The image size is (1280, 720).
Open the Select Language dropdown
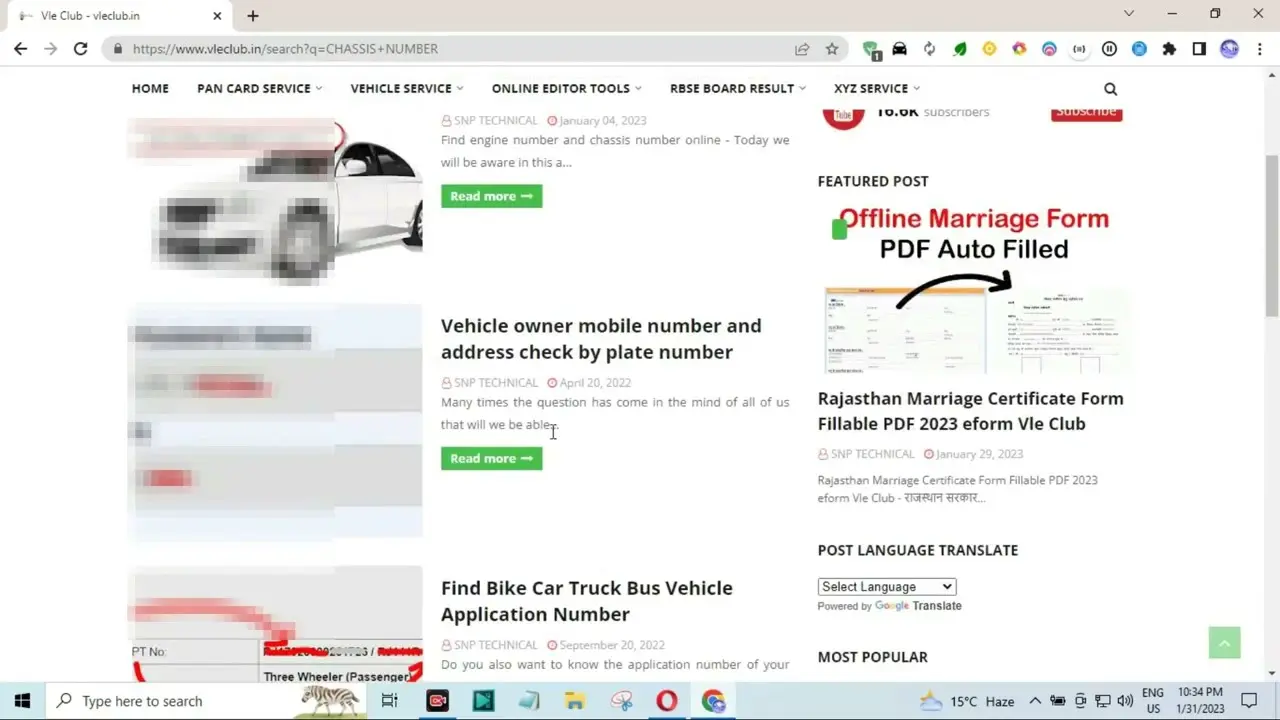[887, 587]
